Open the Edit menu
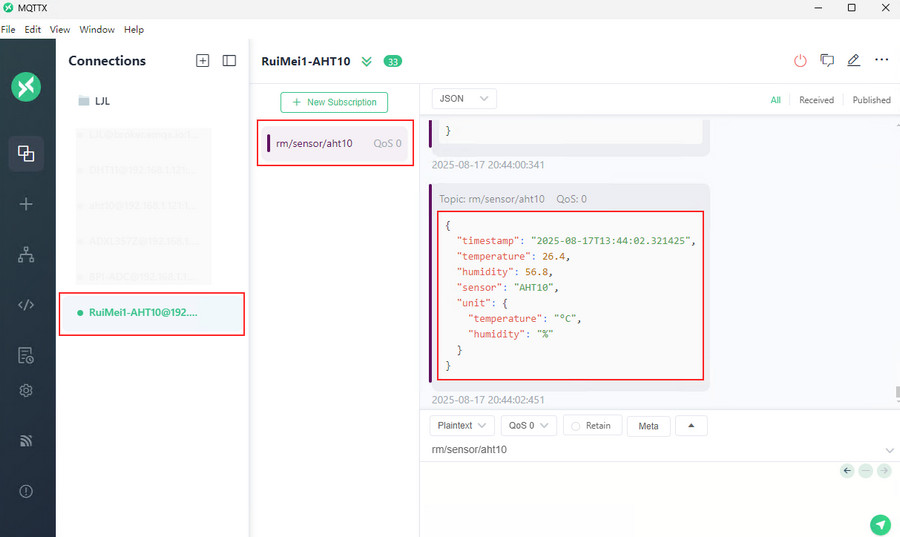900x537 pixels. click(x=33, y=29)
